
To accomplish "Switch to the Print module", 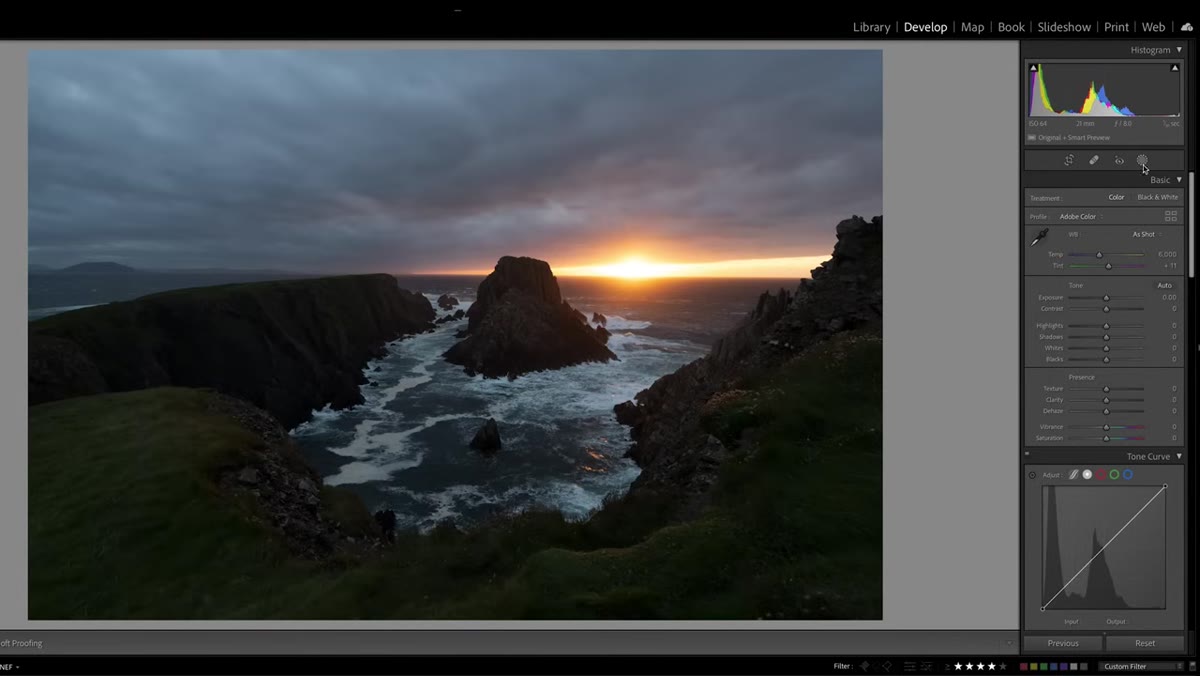I will (1117, 27).
